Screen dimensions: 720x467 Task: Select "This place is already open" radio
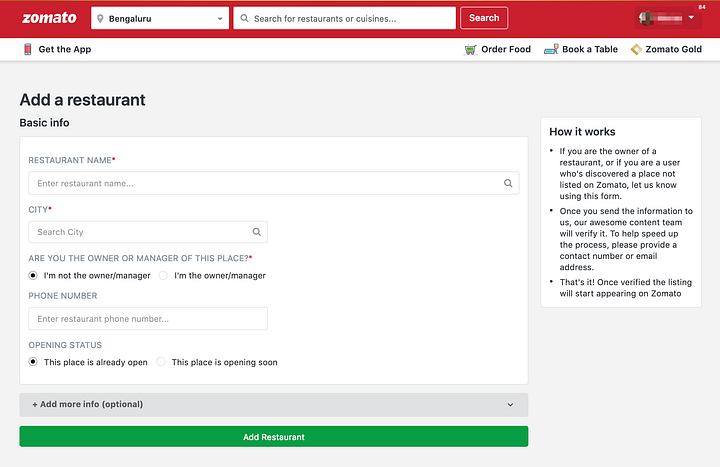point(33,362)
